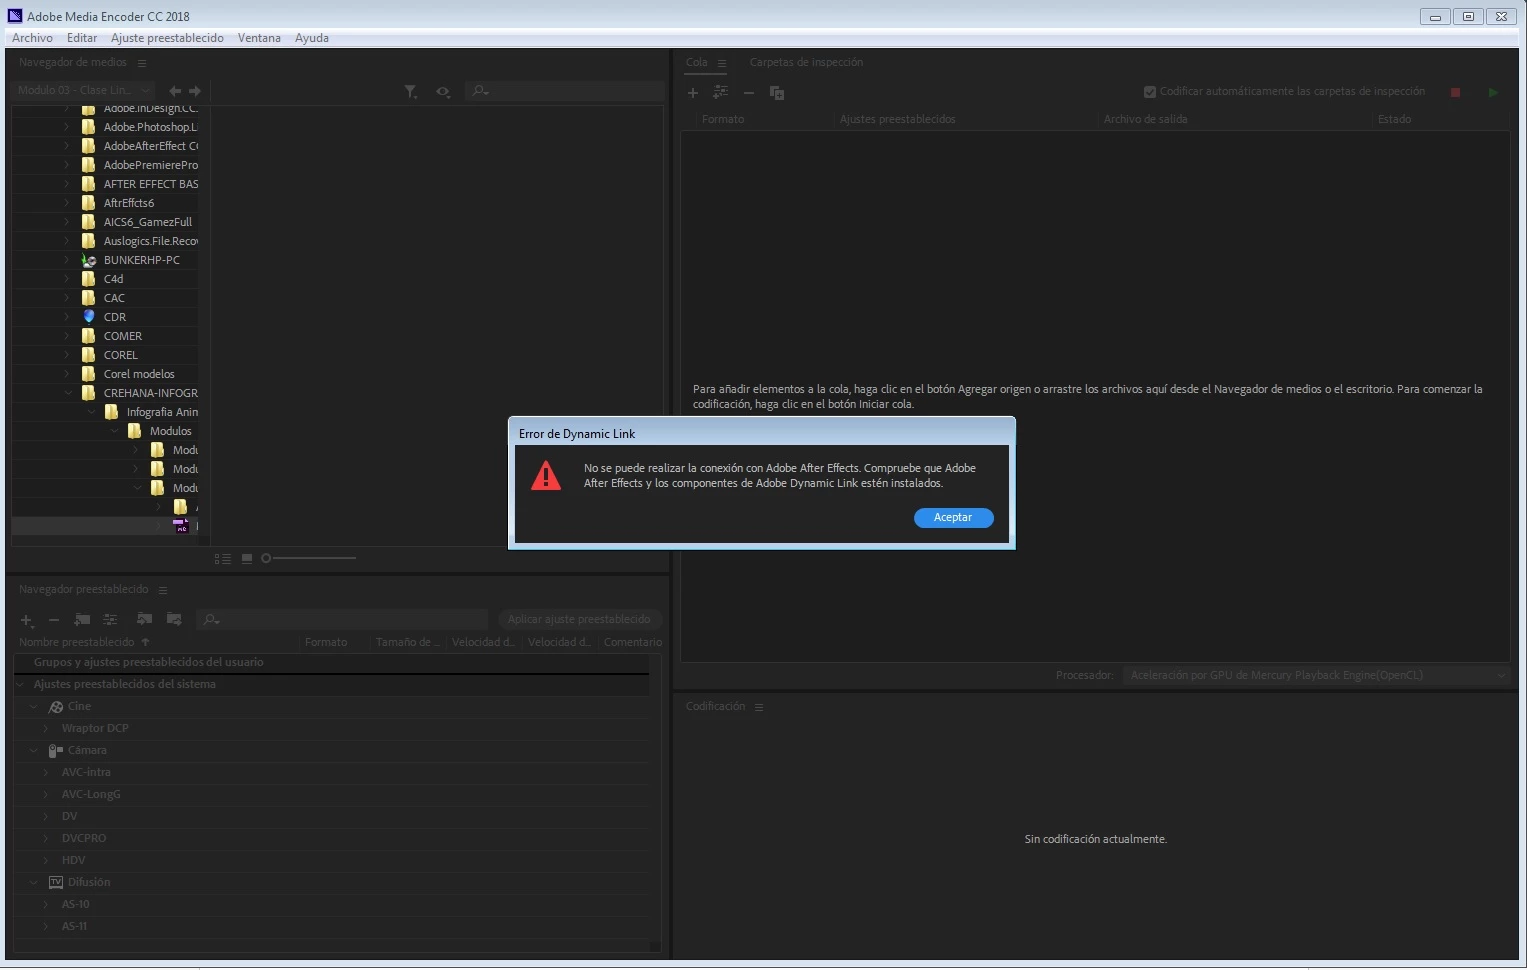Click Aplicar ajuste preestablecido button

point(579,619)
